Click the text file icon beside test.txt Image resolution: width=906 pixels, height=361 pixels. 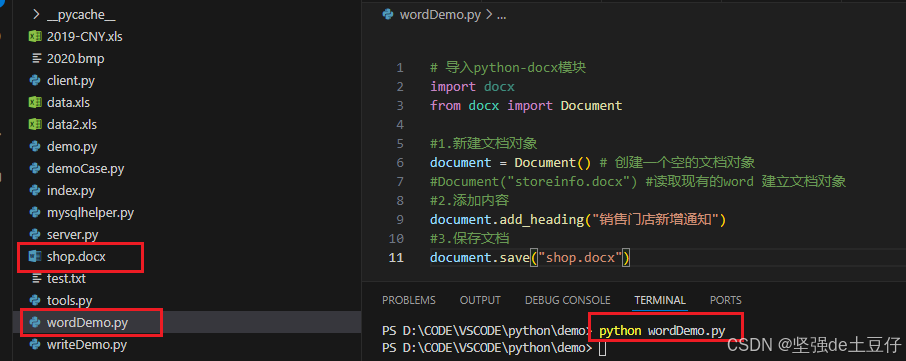36,278
